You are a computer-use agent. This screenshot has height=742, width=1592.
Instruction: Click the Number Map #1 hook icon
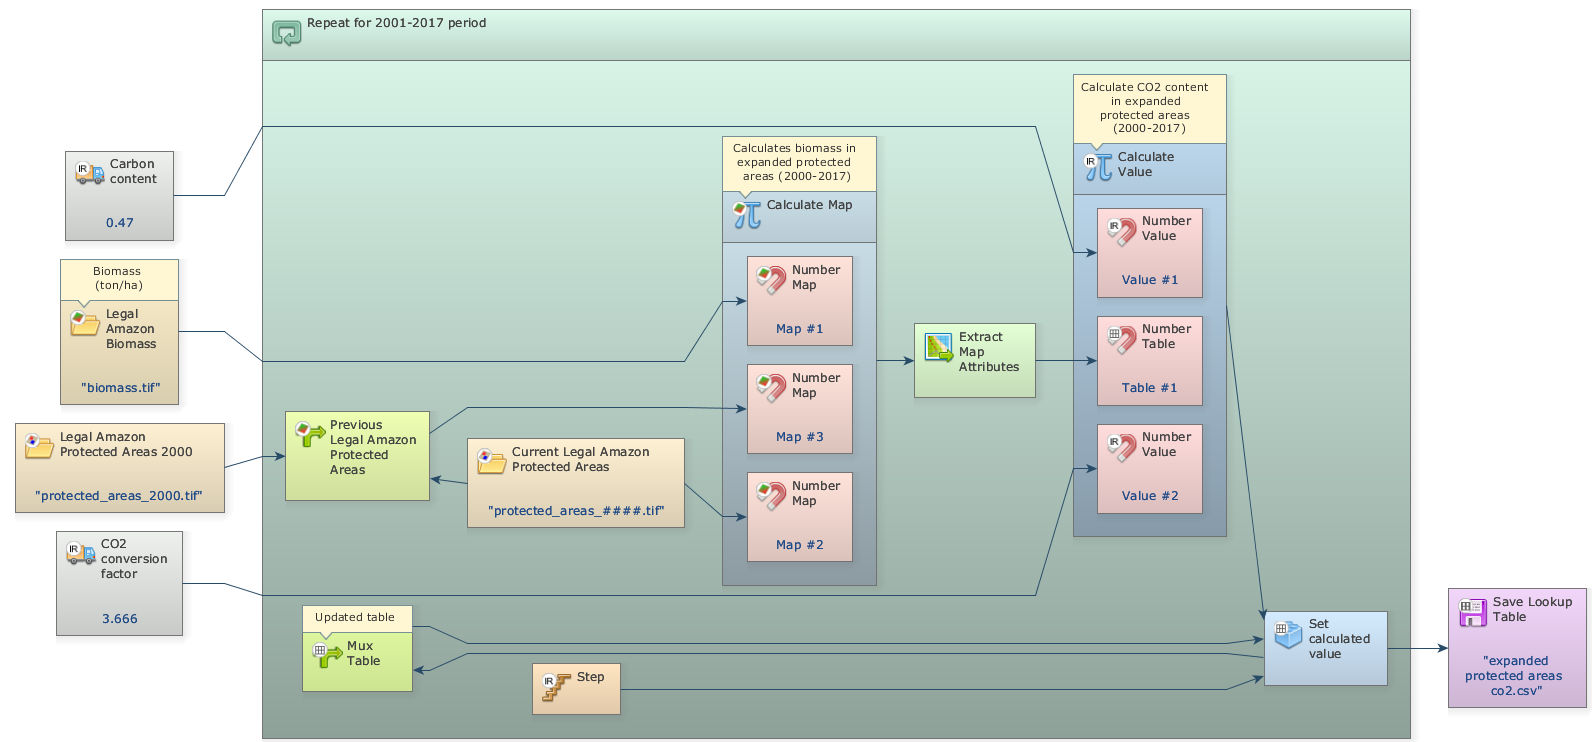click(x=770, y=279)
